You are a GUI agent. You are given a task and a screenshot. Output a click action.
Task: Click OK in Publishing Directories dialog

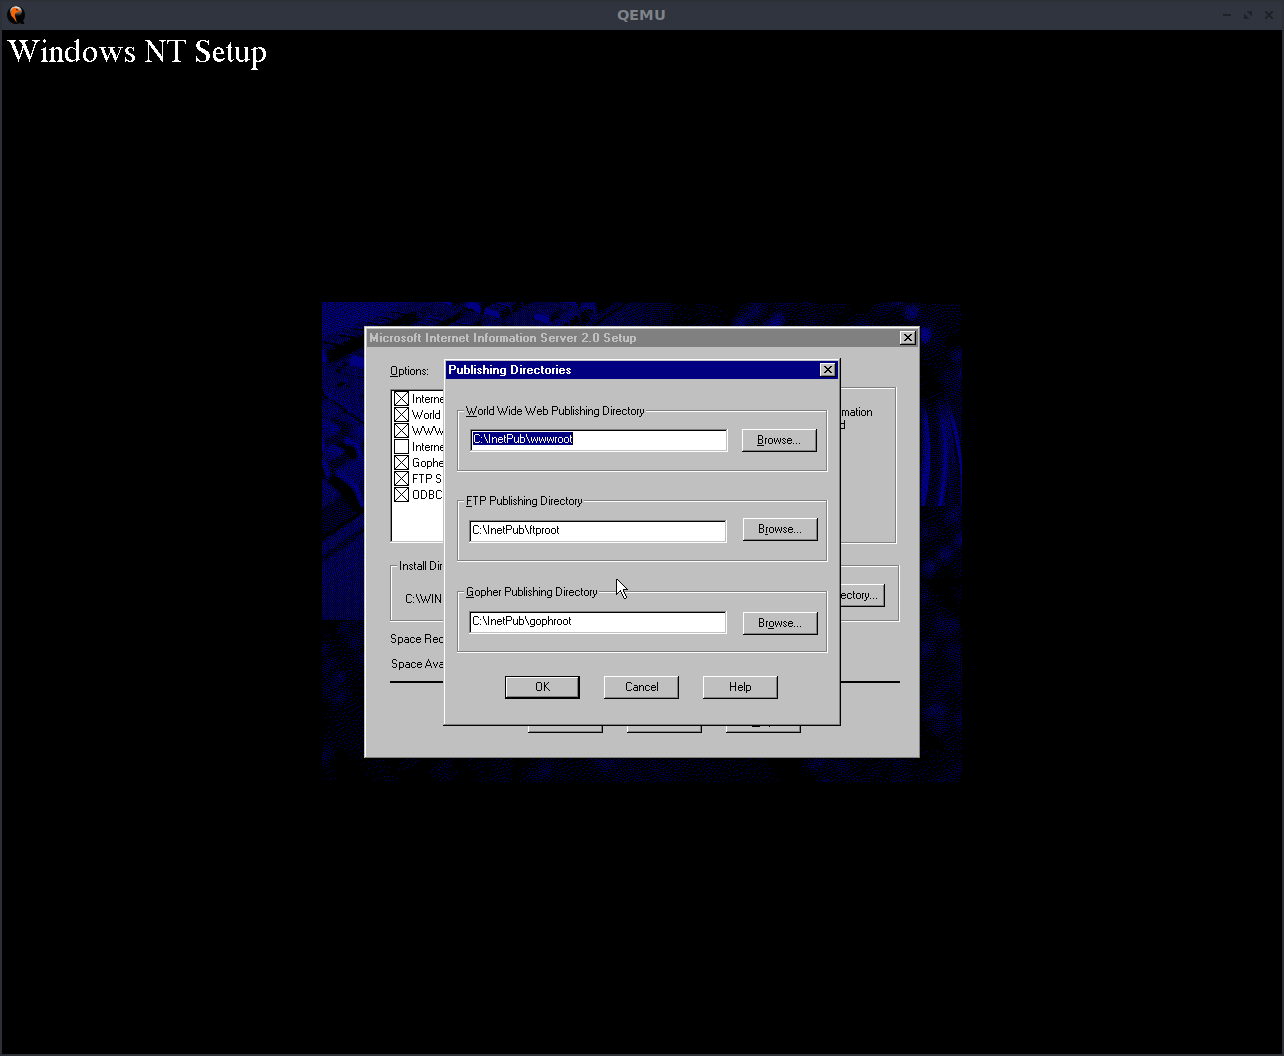(542, 687)
